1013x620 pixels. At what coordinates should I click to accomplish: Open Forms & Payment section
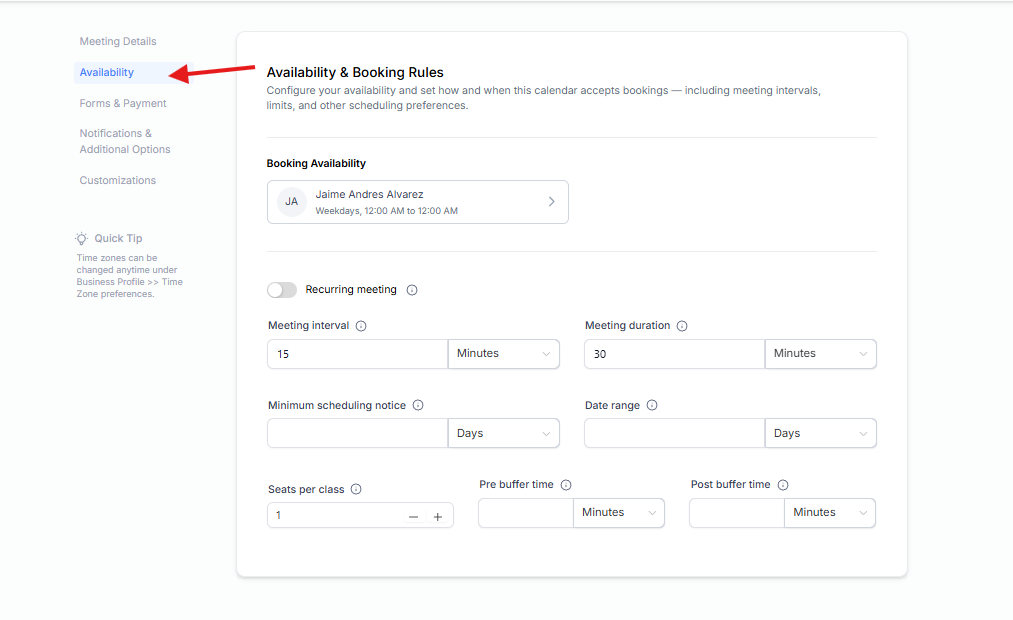pyautogui.click(x=123, y=104)
